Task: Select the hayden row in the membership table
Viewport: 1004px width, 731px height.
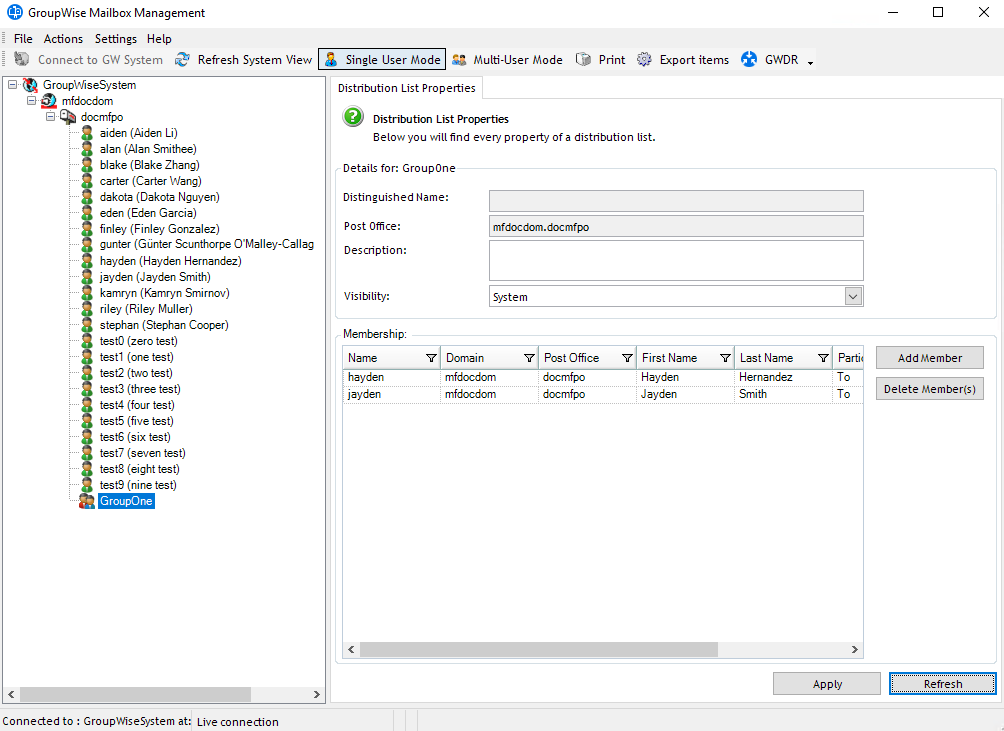Action: 603,377
